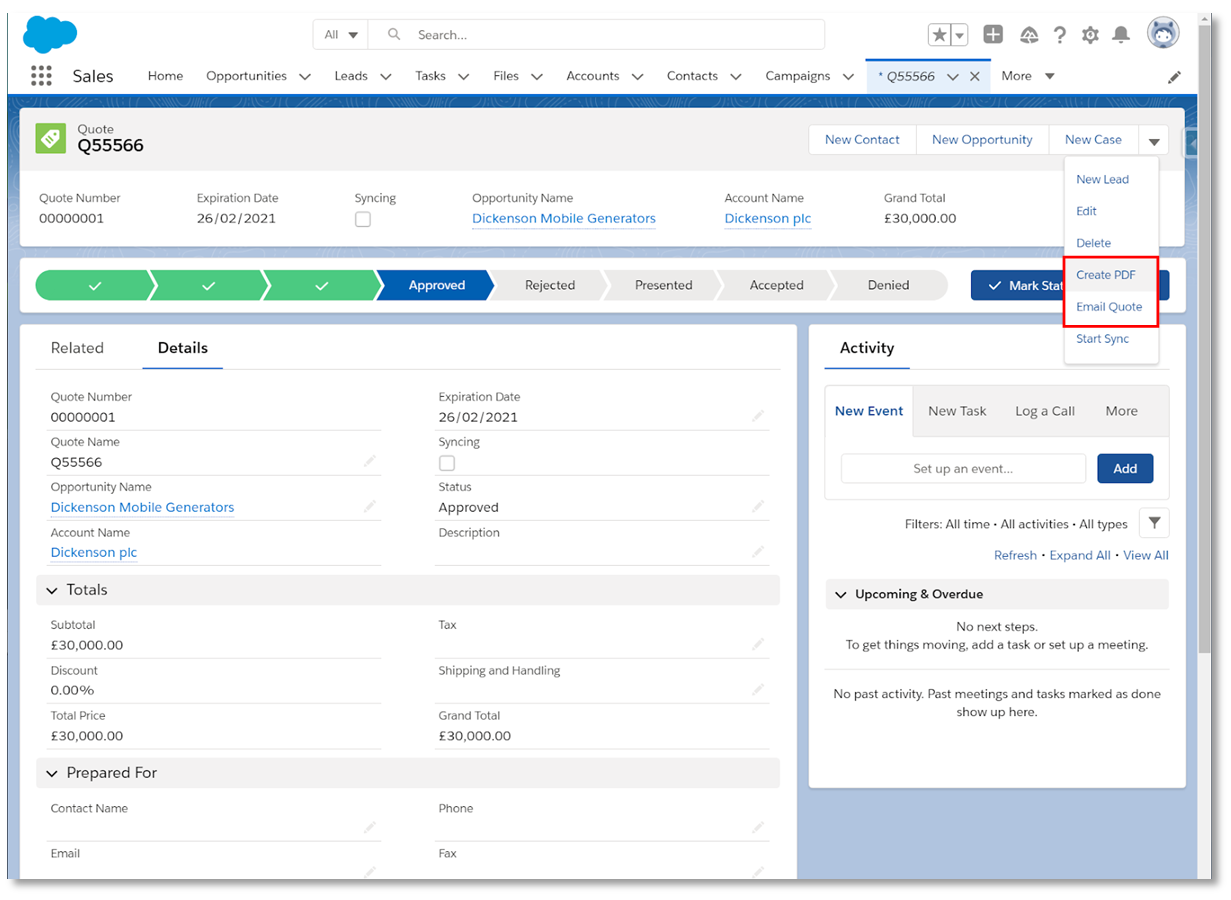Open the help question mark icon
The width and height of the screenshot is (1231, 900).
point(1060,35)
